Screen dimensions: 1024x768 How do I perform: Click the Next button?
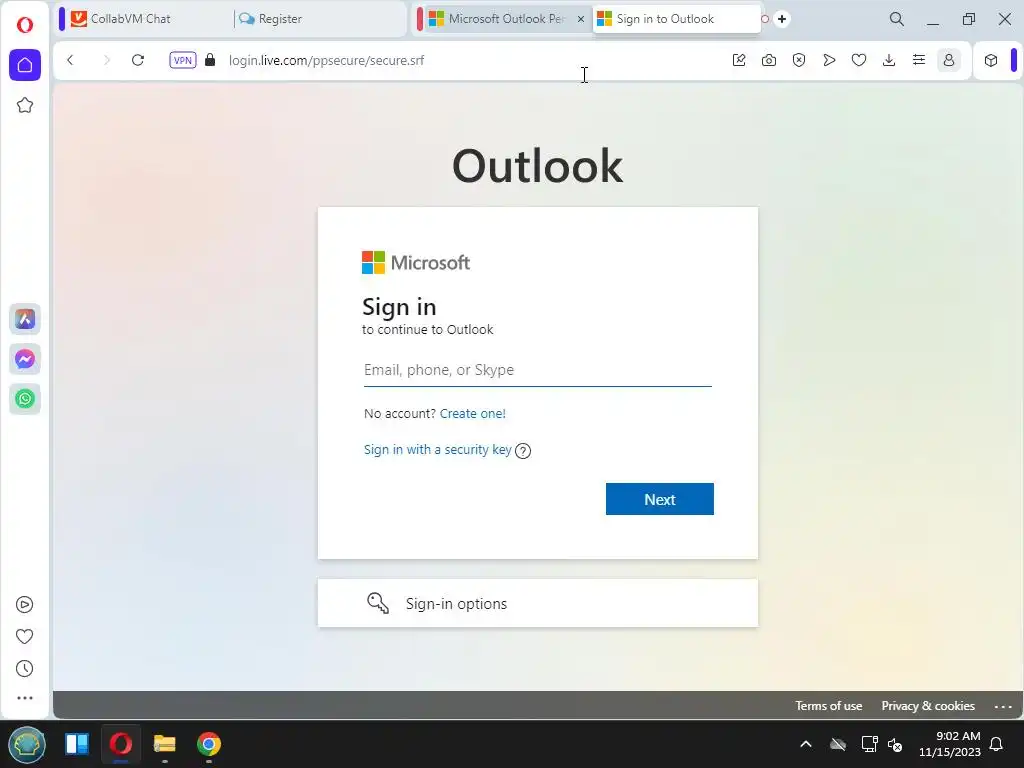click(660, 499)
